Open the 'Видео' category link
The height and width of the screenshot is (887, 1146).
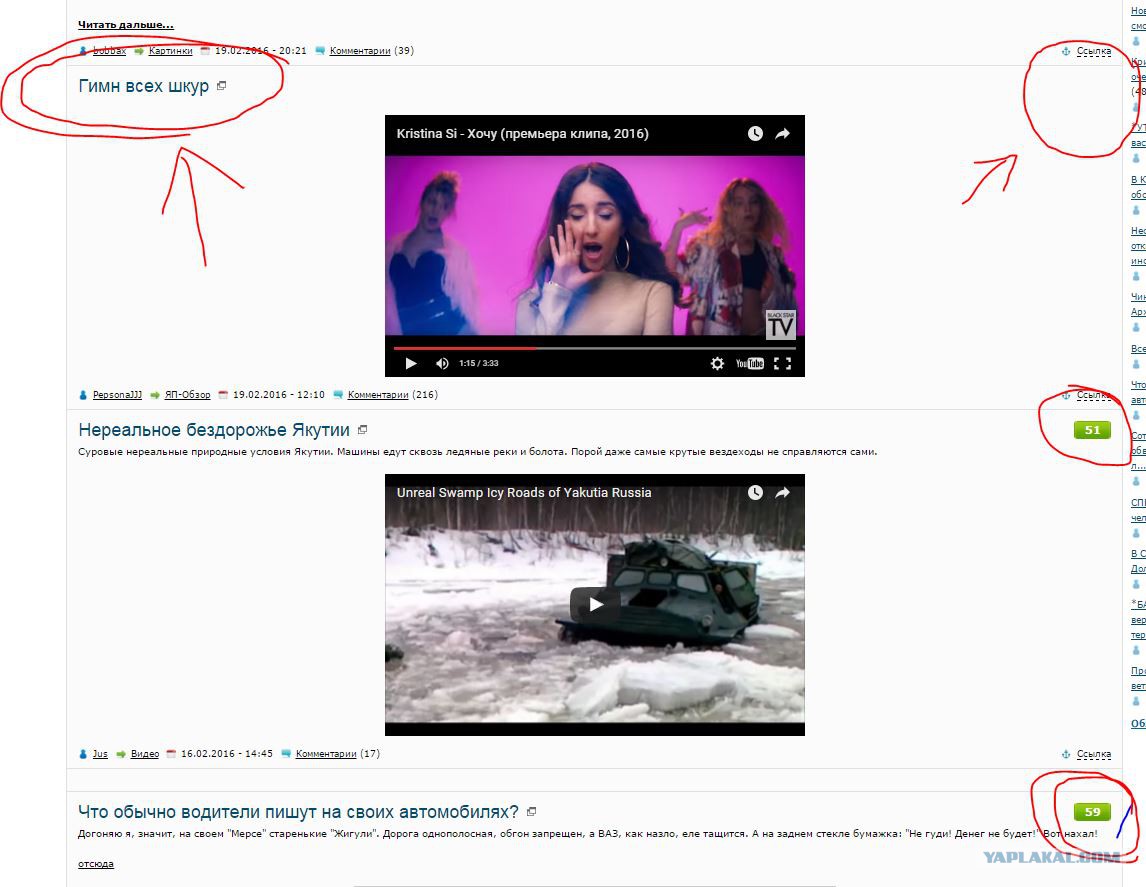point(145,753)
